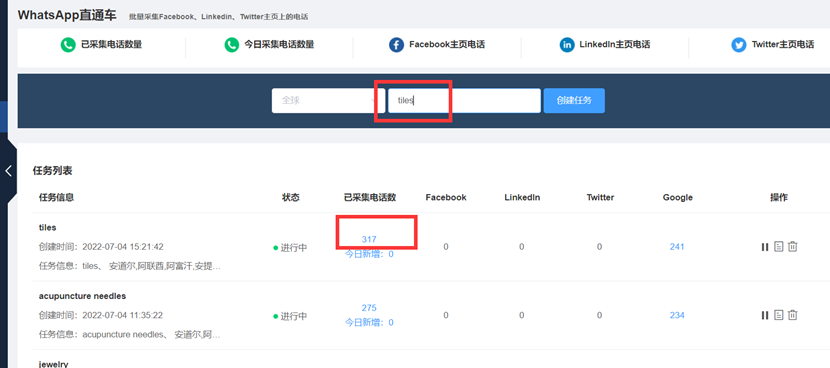
Task: Open Google count 241 for tiles
Action: tap(677, 247)
